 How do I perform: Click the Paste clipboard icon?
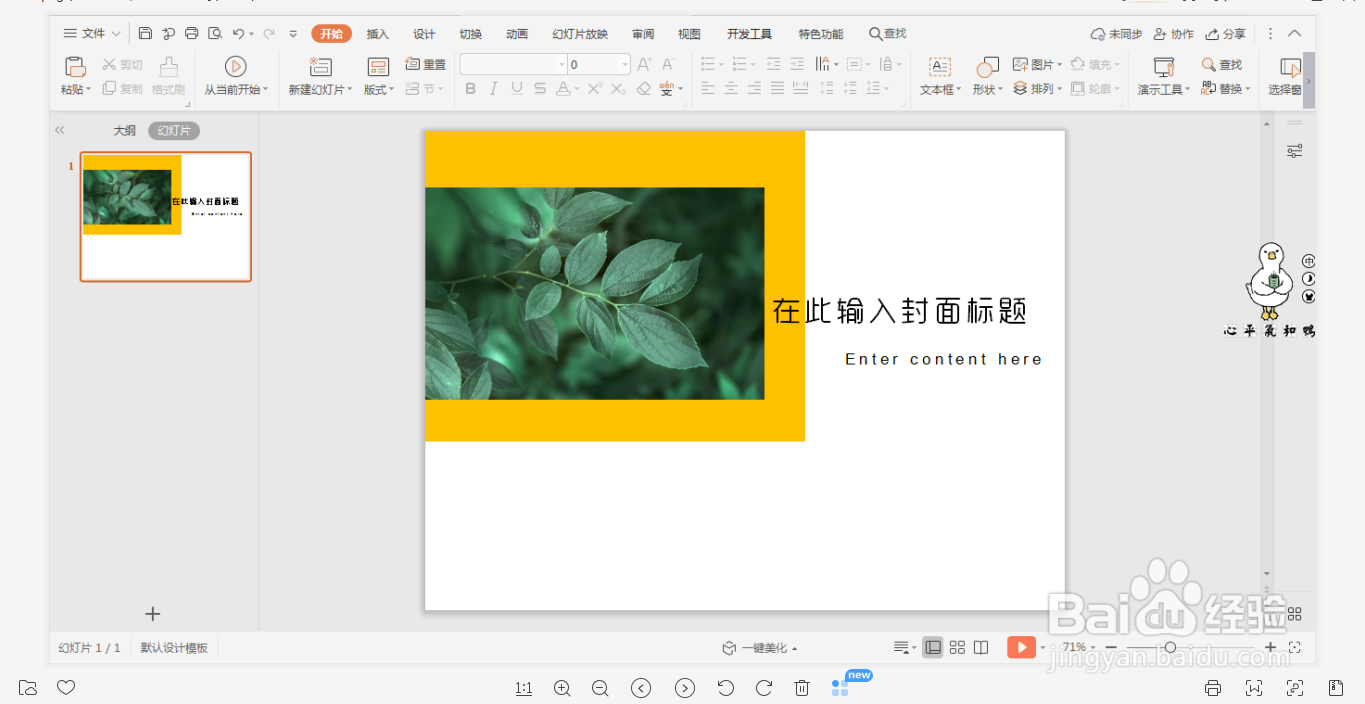pos(75,67)
